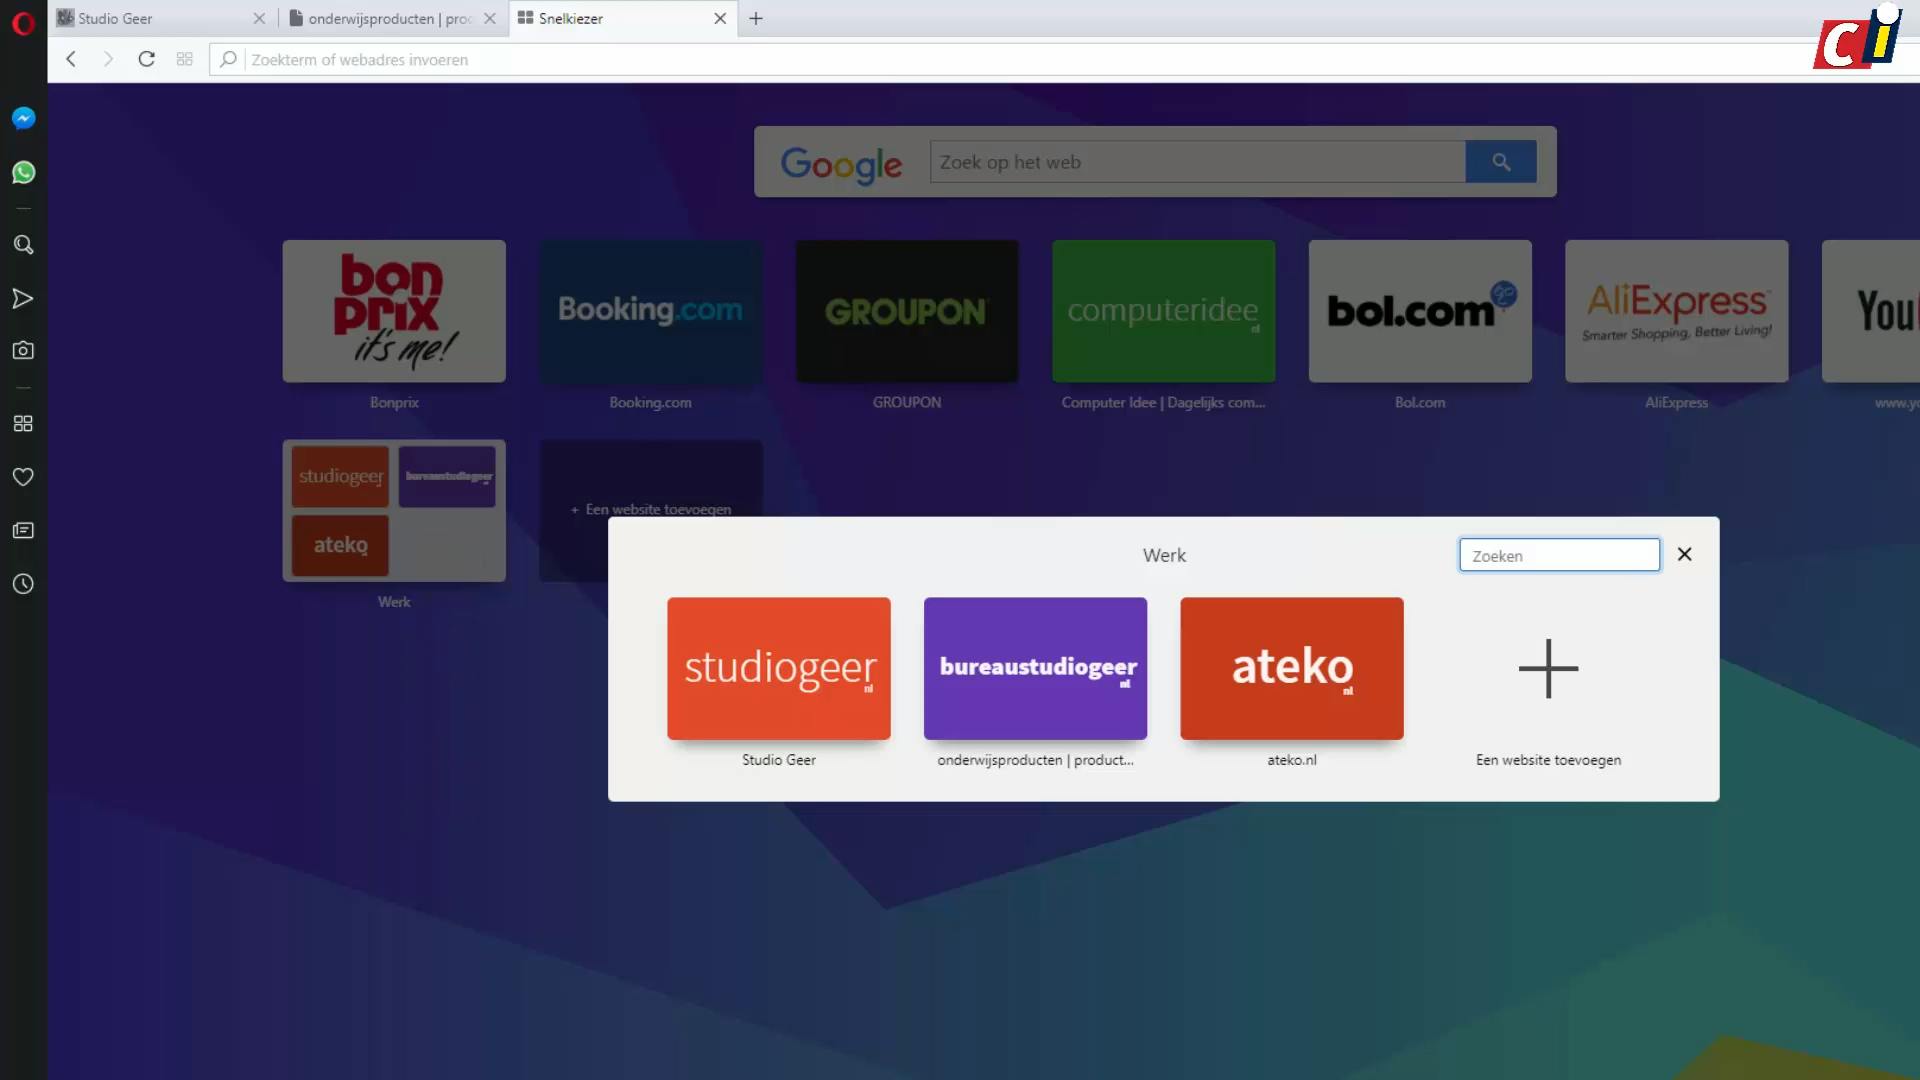
Task: Open the ateko.nl tile
Action: [1291, 668]
